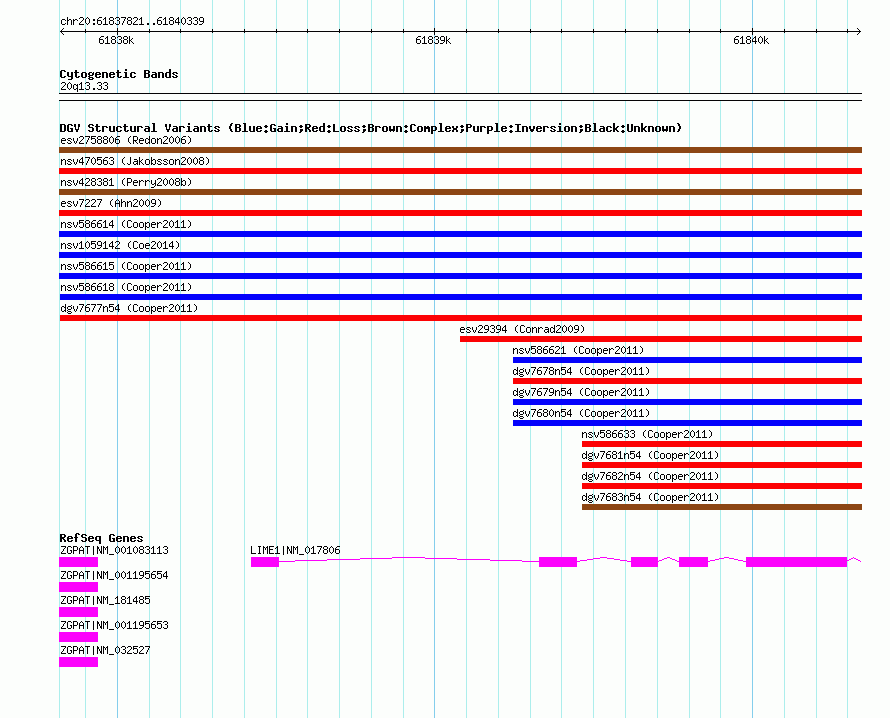The width and height of the screenshot is (890, 718).
Task: Click the esv7227 (Ahn2009) label
Action: tap(111, 203)
